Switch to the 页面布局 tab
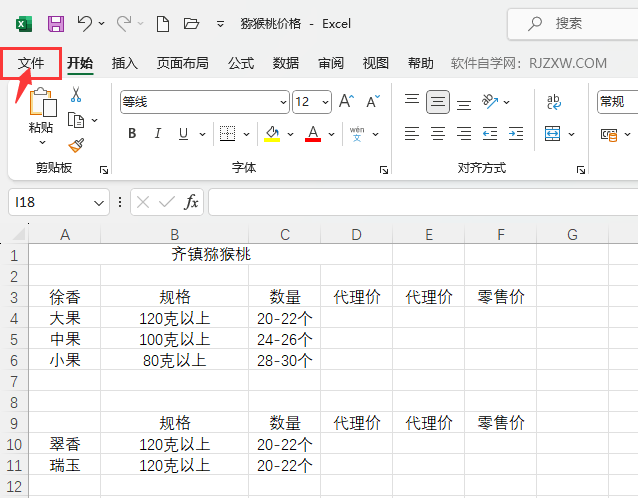 tap(183, 63)
